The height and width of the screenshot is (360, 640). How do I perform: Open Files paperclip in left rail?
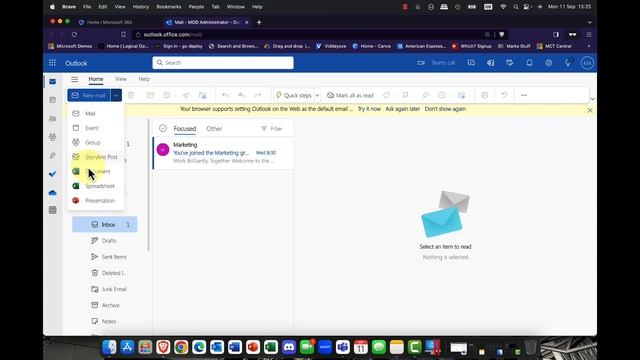(x=53, y=156)
